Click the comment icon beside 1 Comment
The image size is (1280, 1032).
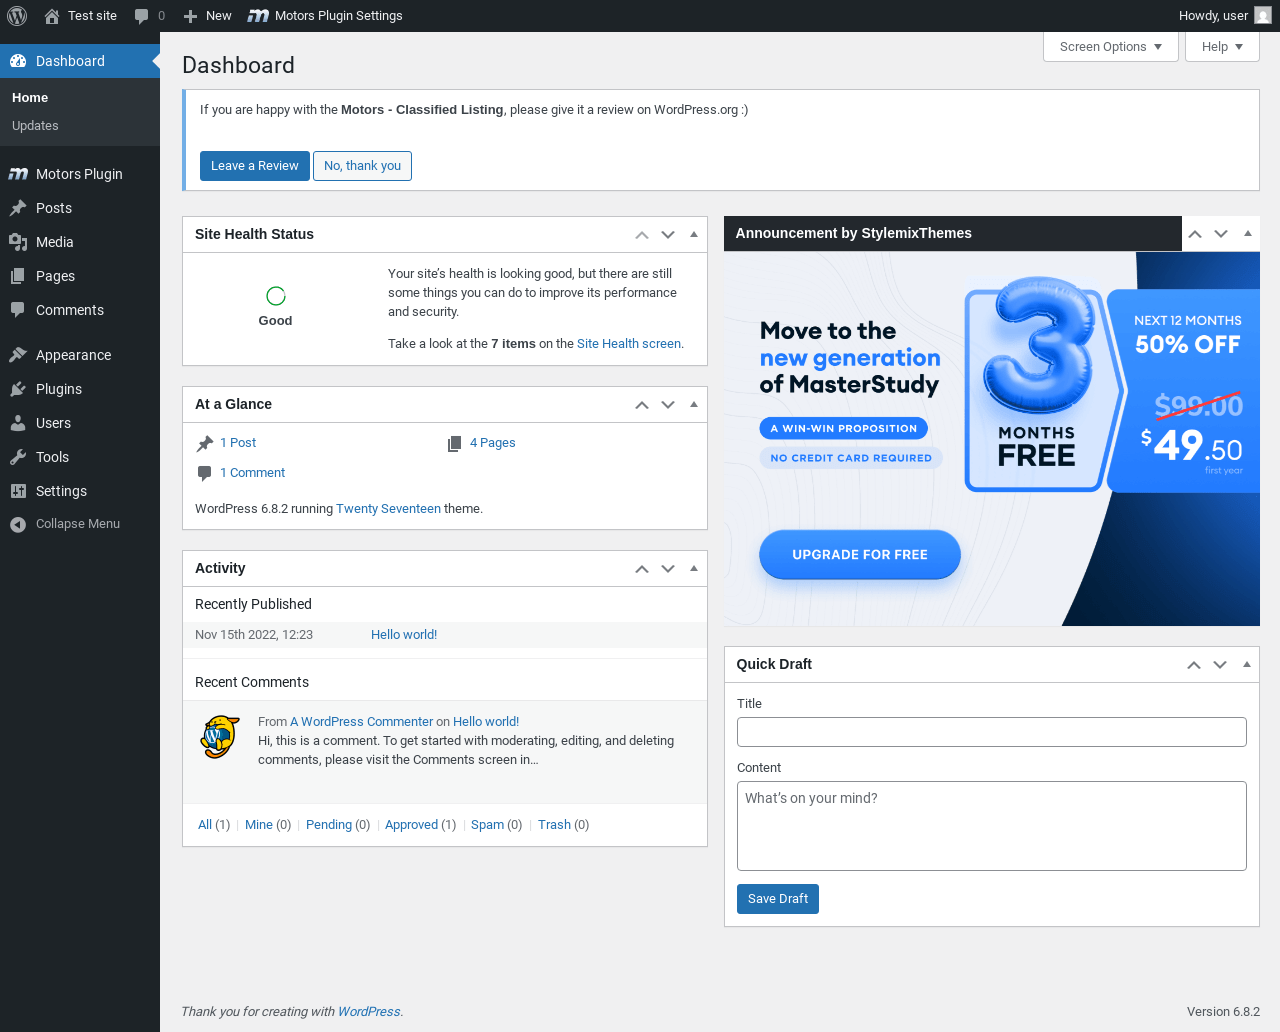[205, 473]
